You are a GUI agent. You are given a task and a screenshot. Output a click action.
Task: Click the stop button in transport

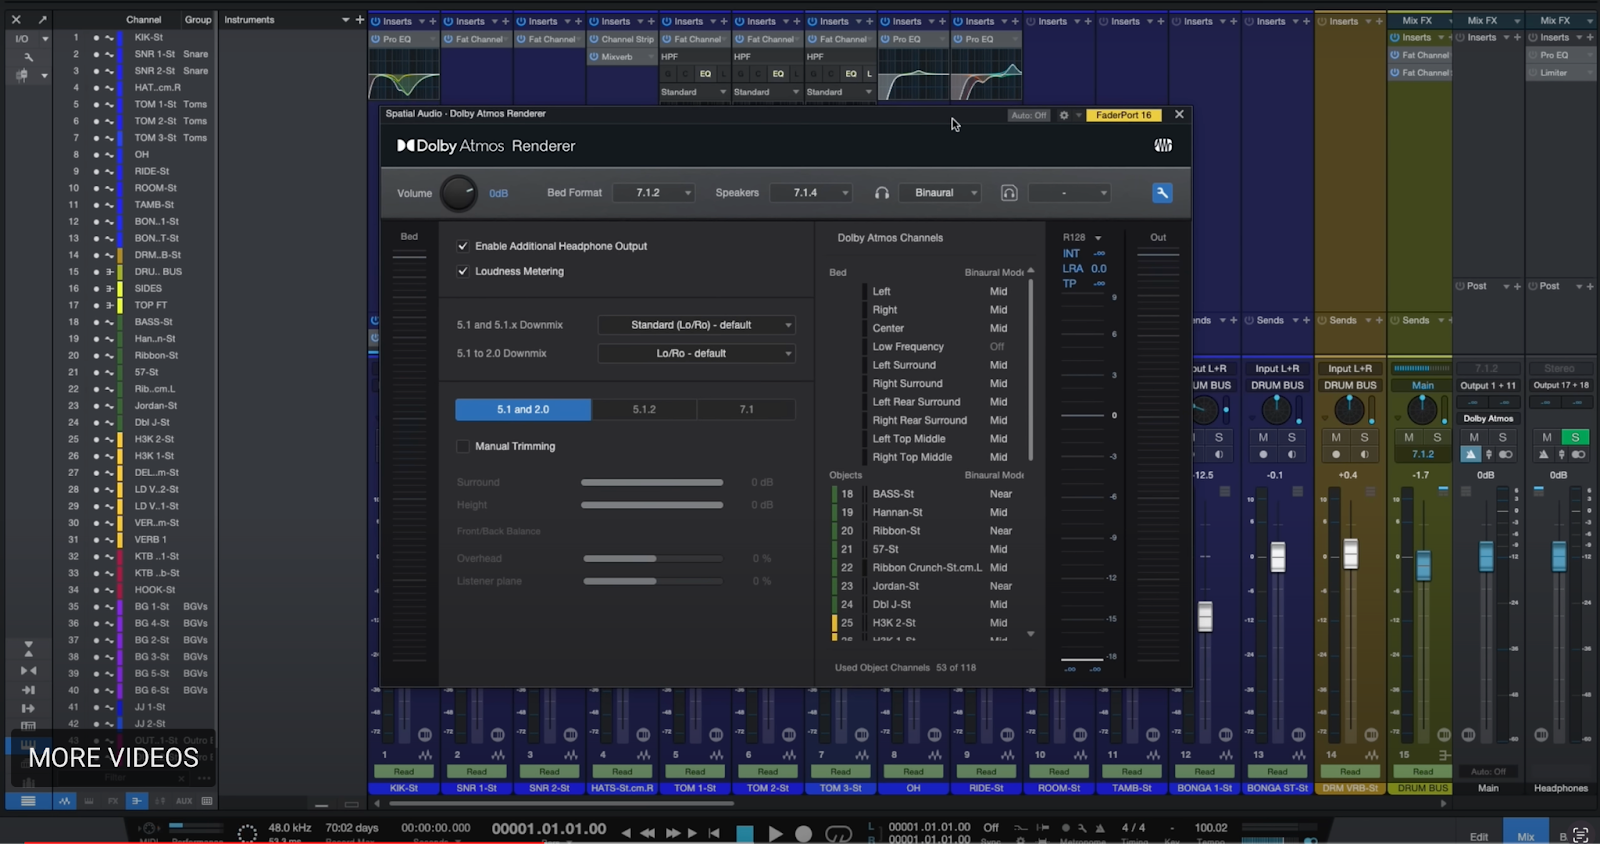745,833
